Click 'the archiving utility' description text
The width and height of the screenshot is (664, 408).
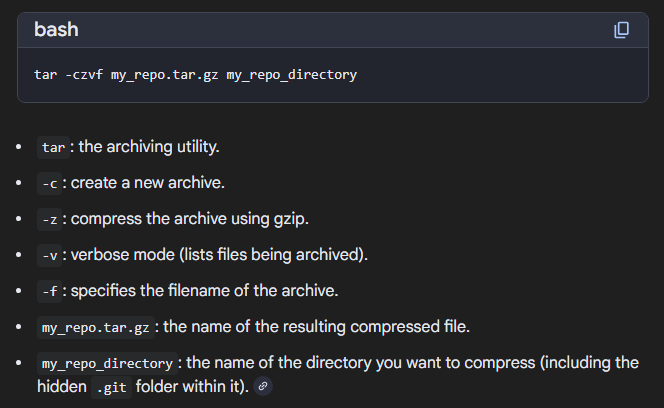tap(148, 147)
